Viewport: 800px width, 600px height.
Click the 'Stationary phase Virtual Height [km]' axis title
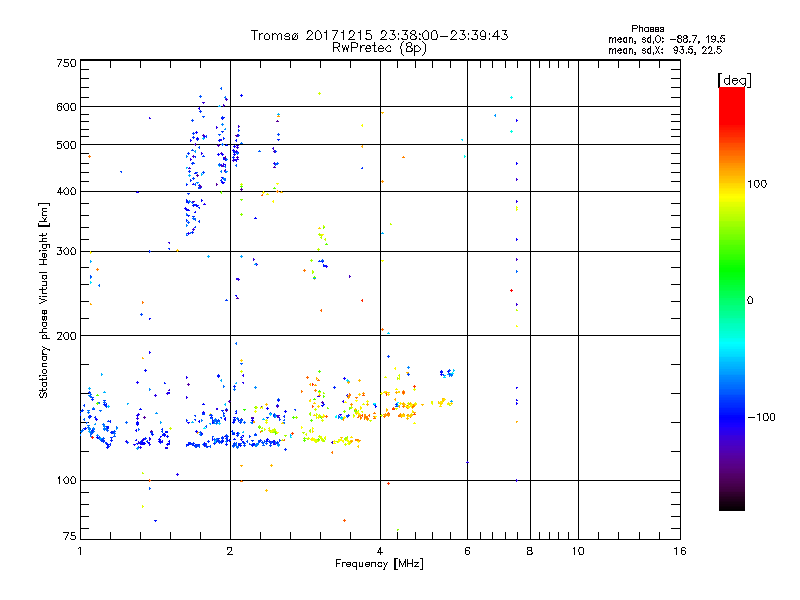[43, 300]
